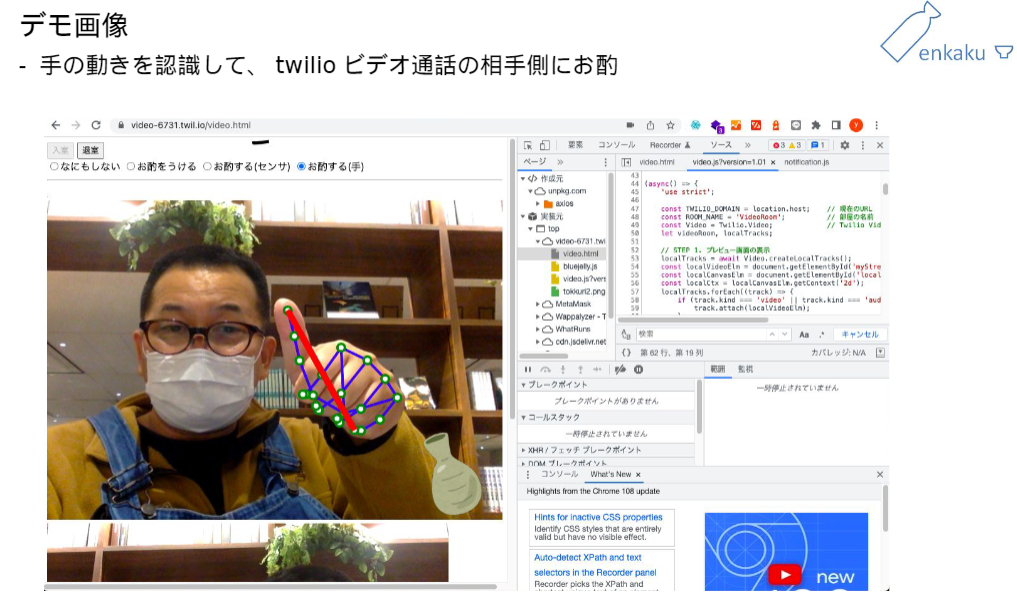Click the lock icon in the address bar
The image size is (1017, 609).
(121, 125)
